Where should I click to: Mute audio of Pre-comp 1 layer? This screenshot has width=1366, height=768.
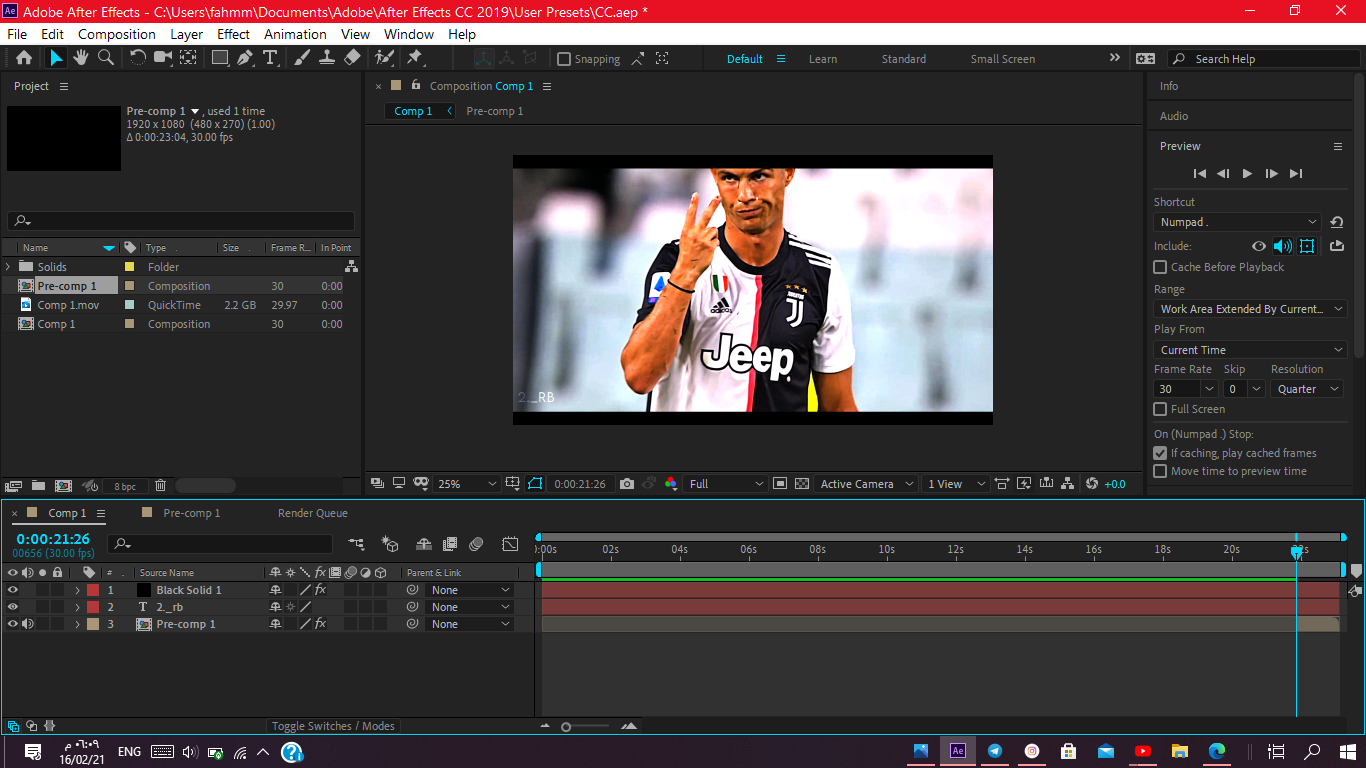click(28, 624)
